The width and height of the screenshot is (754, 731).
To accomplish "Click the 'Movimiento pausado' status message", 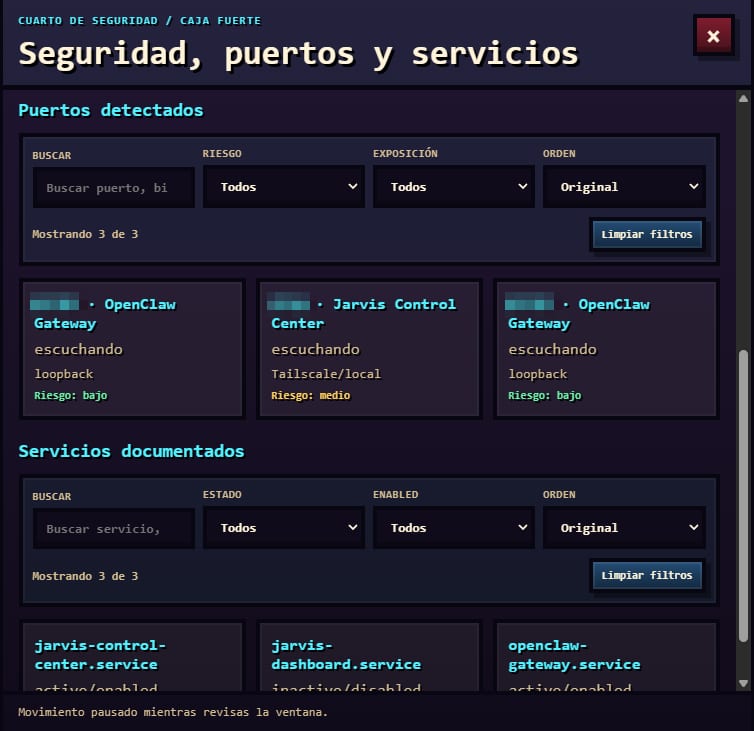I will point(173,712).
